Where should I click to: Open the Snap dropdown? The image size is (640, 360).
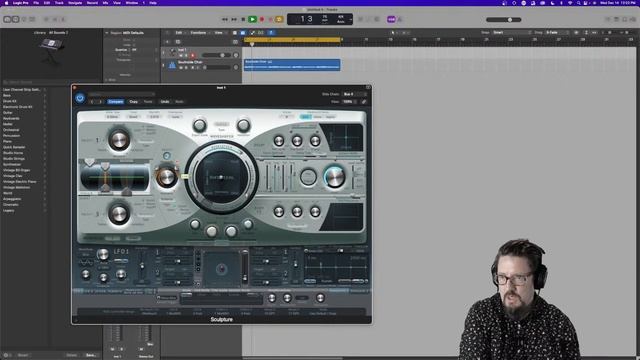[x=512, y=33]
